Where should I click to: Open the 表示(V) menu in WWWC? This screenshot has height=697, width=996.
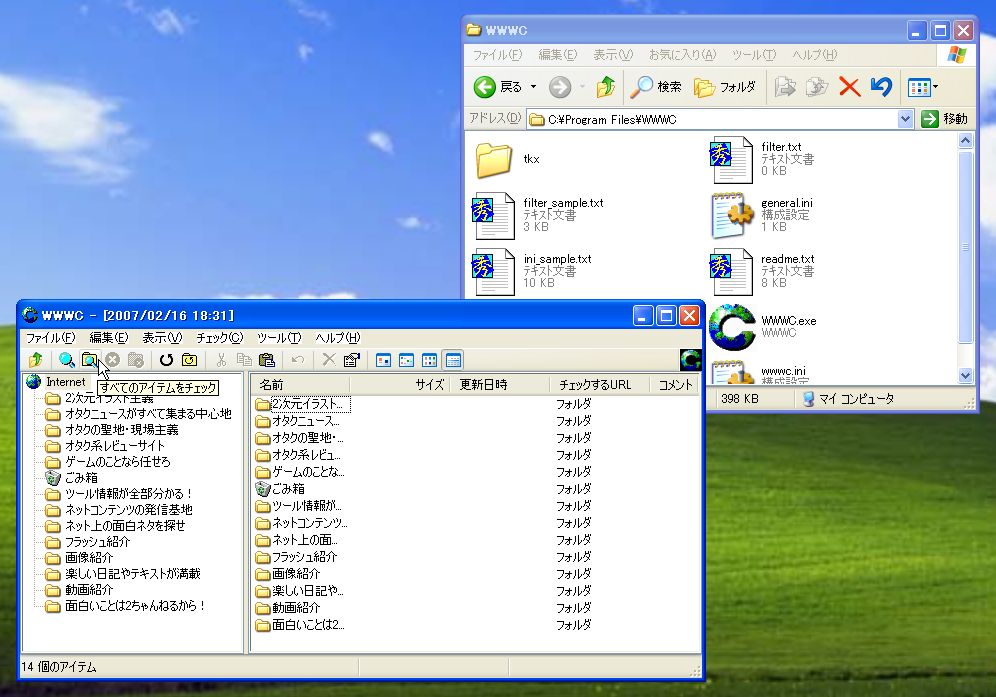click(x=162, y=337)
